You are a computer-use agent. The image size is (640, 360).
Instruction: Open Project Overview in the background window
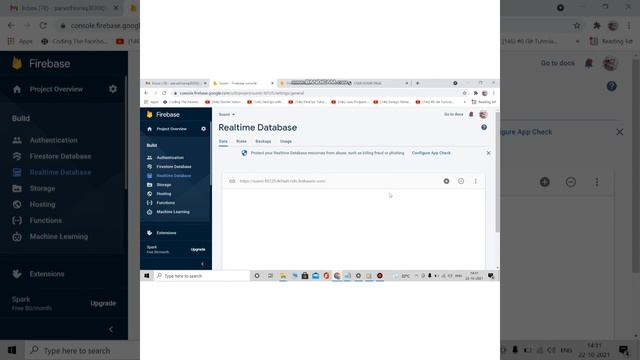pyautogui.click(x=56, y=89)
